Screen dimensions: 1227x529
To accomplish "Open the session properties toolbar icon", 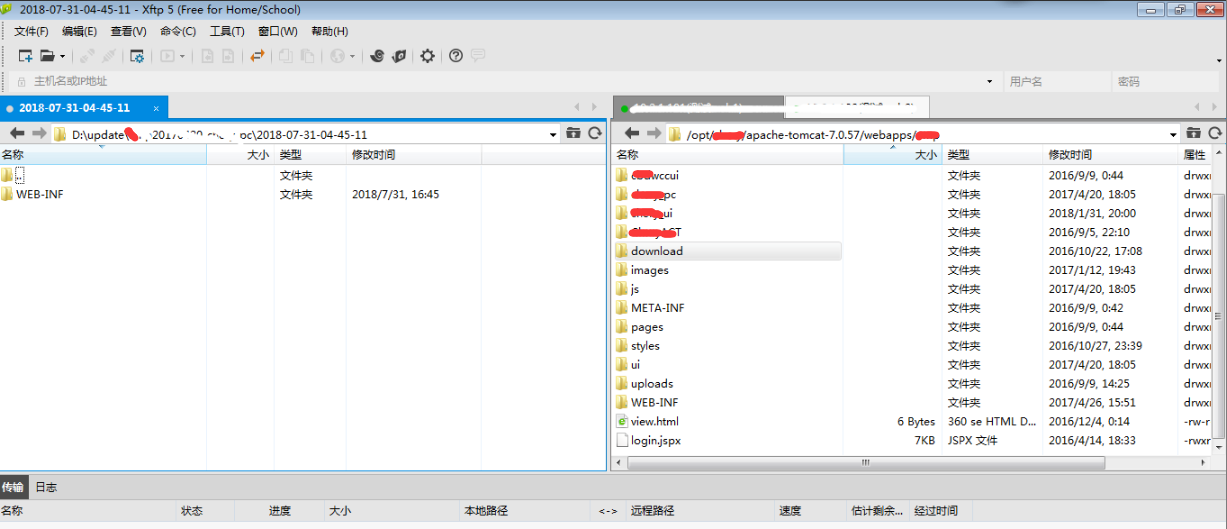I will pos(137,56).
